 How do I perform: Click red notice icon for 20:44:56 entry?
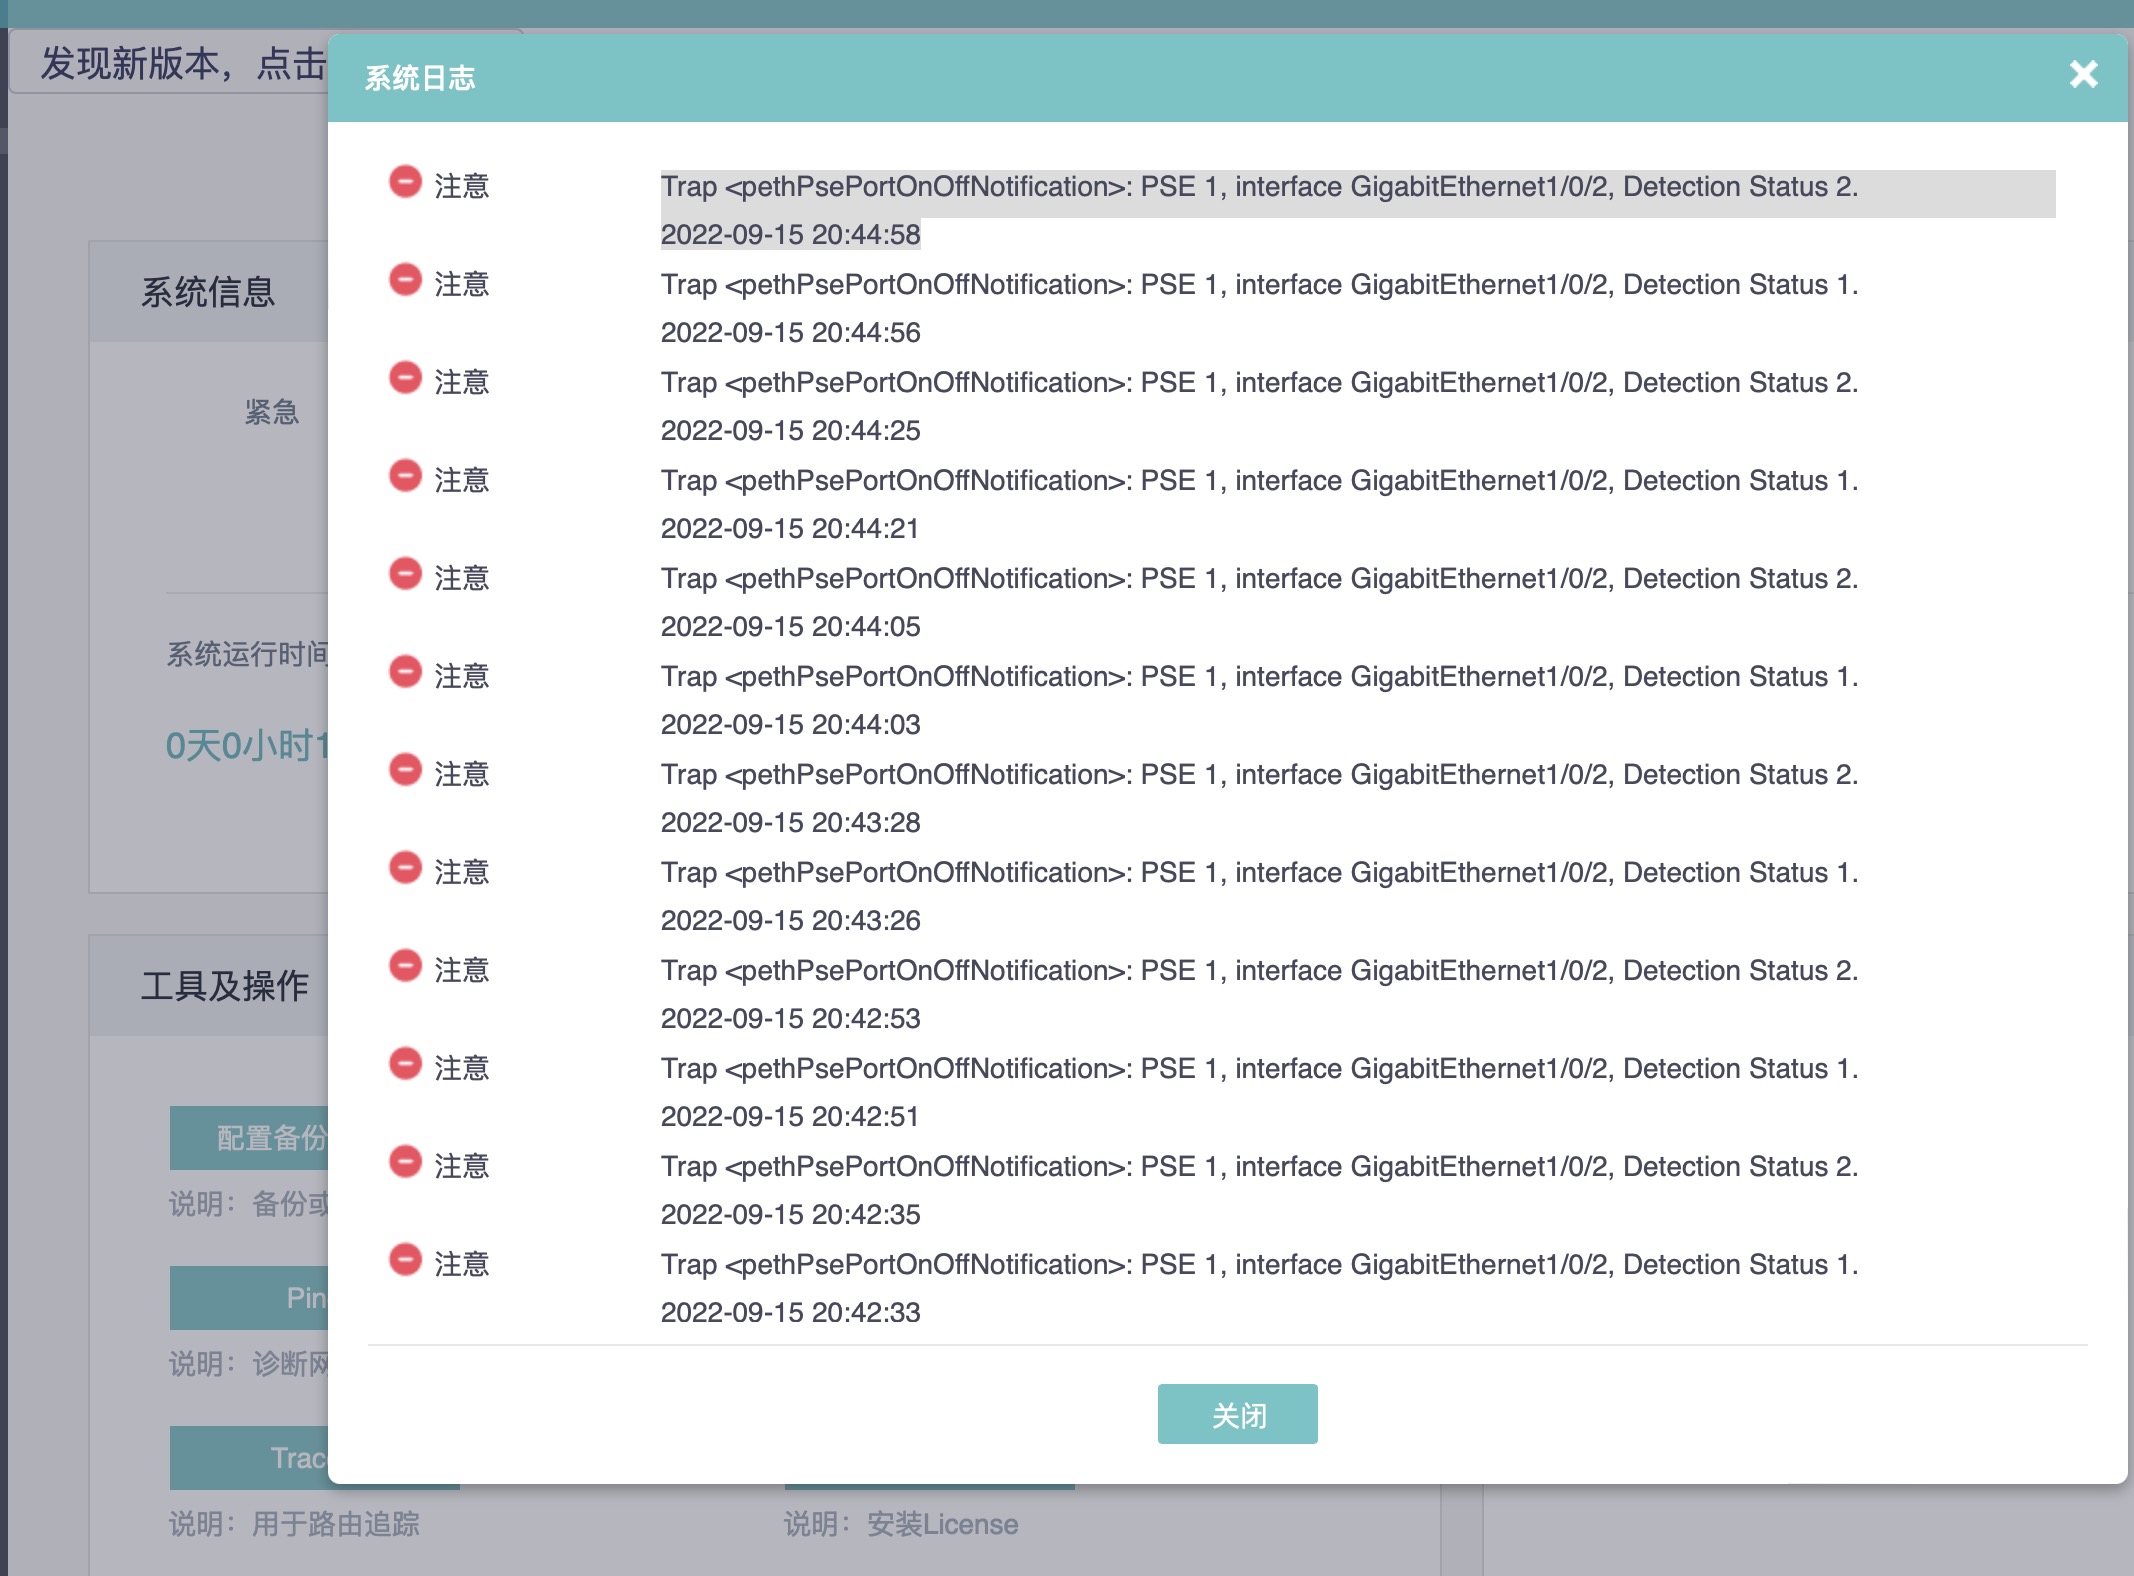tap(405, 280)
